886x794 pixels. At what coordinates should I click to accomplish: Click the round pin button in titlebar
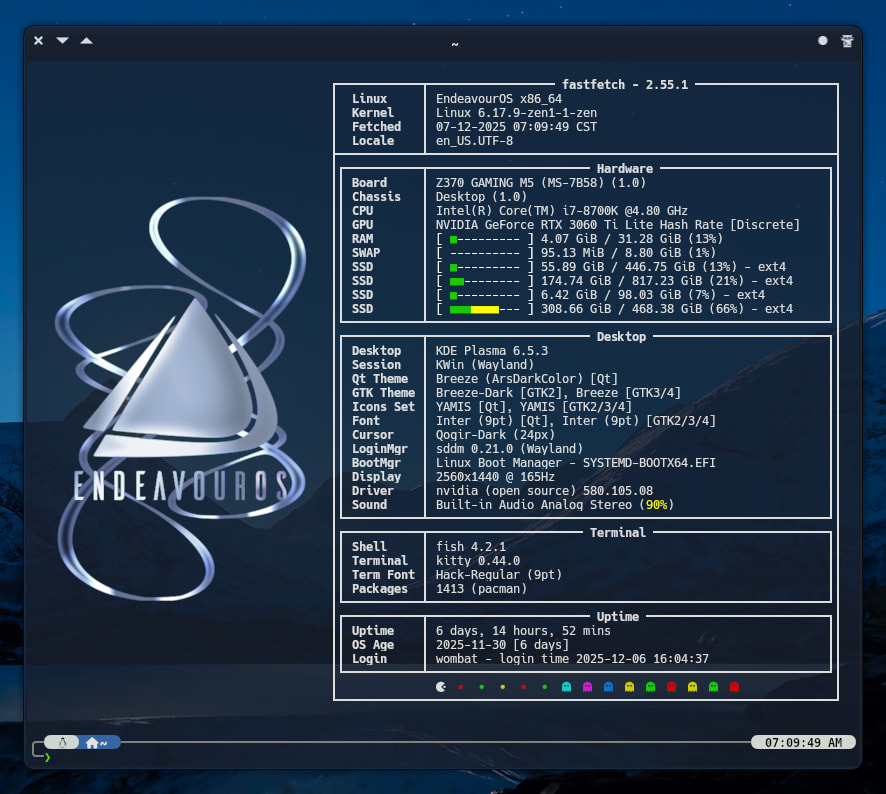pos(823,41)
